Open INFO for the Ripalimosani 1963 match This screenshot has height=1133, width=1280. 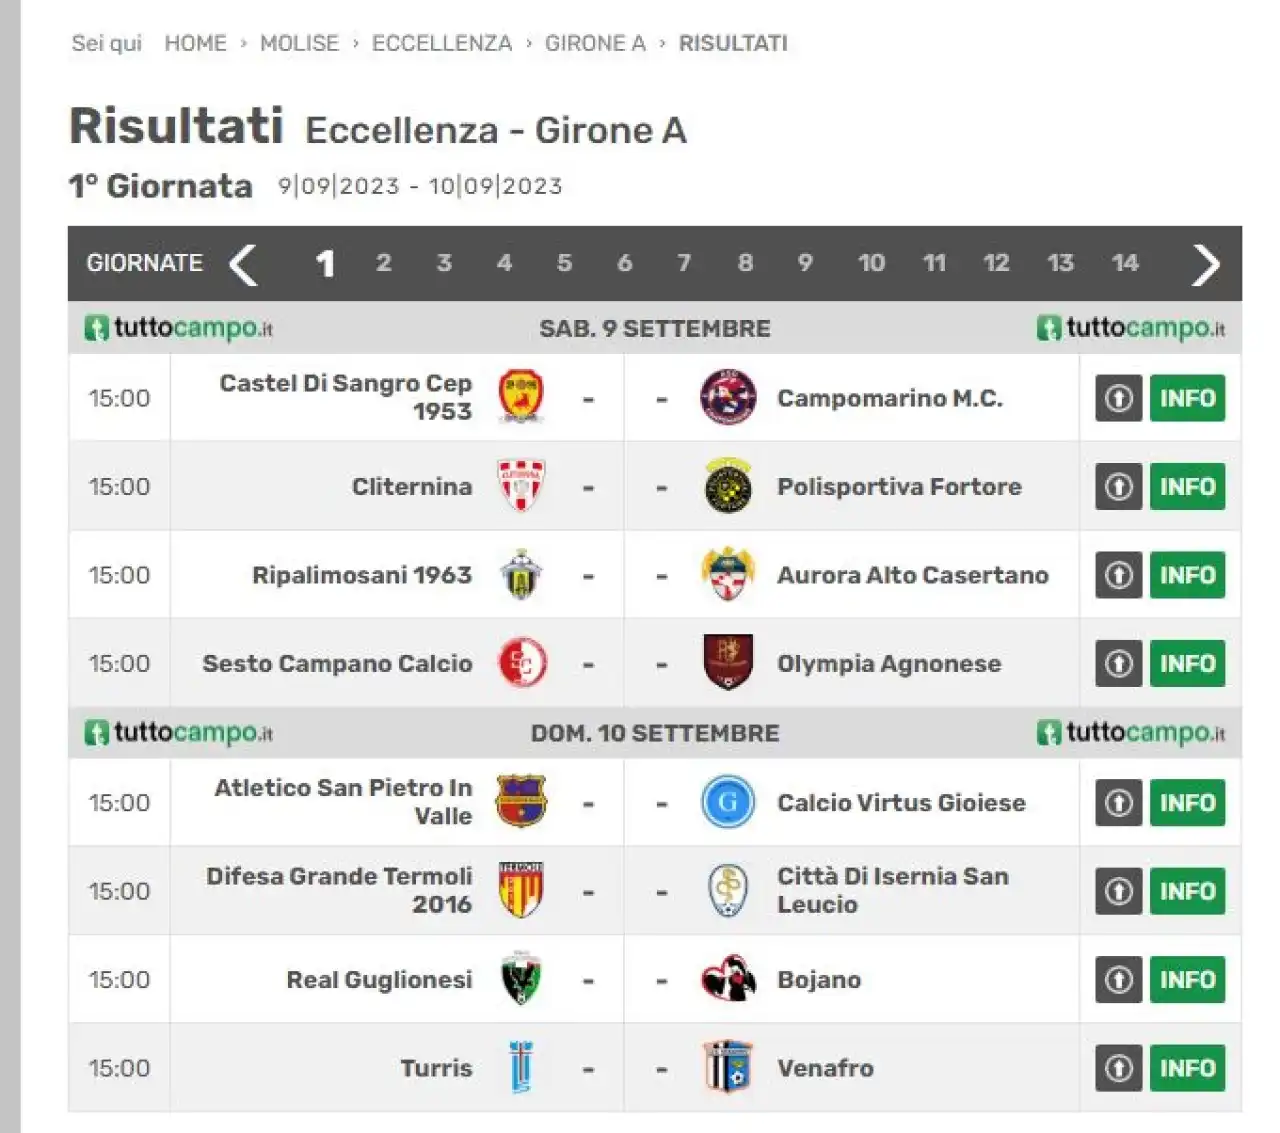pos(1187,575)
